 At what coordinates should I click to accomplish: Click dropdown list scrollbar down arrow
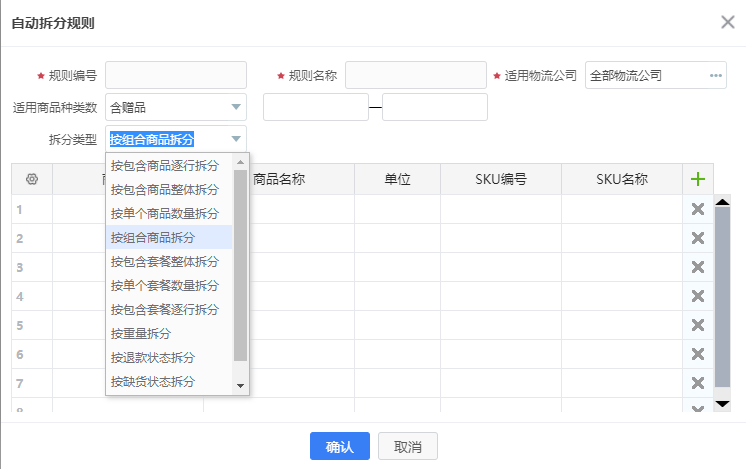point(240,386)
